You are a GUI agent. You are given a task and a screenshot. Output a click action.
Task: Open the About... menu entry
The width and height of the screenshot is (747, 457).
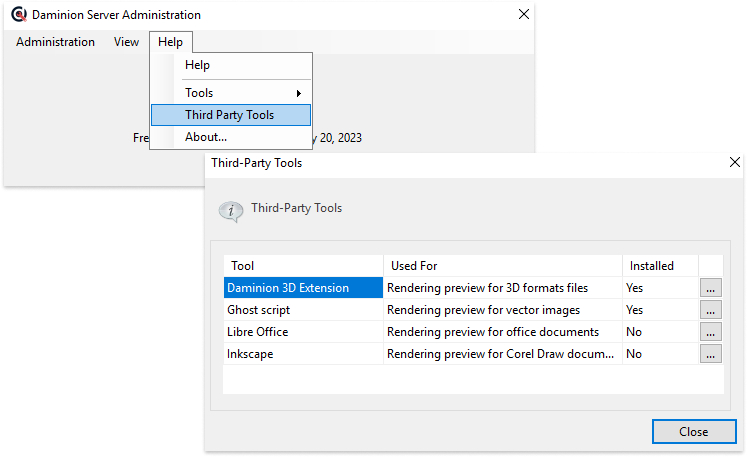coord(231,137)
